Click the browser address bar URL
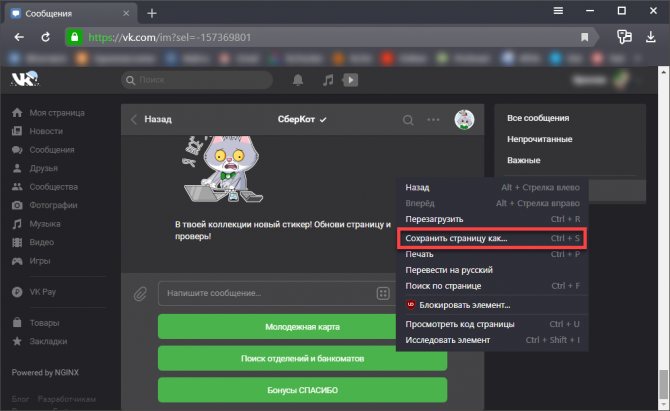This screenshot has height=411, width=670. [x=170, y=37]
